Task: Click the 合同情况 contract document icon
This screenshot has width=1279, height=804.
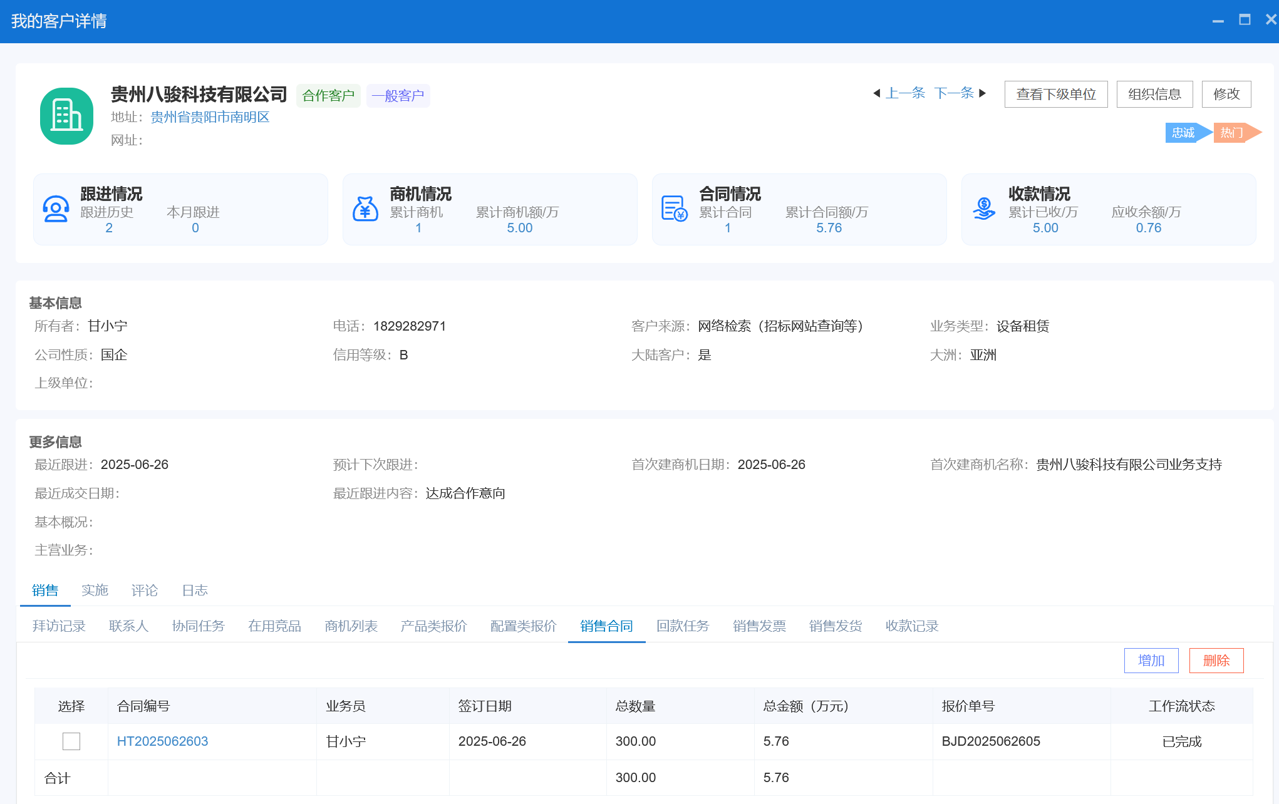Action: coord(675,209)
